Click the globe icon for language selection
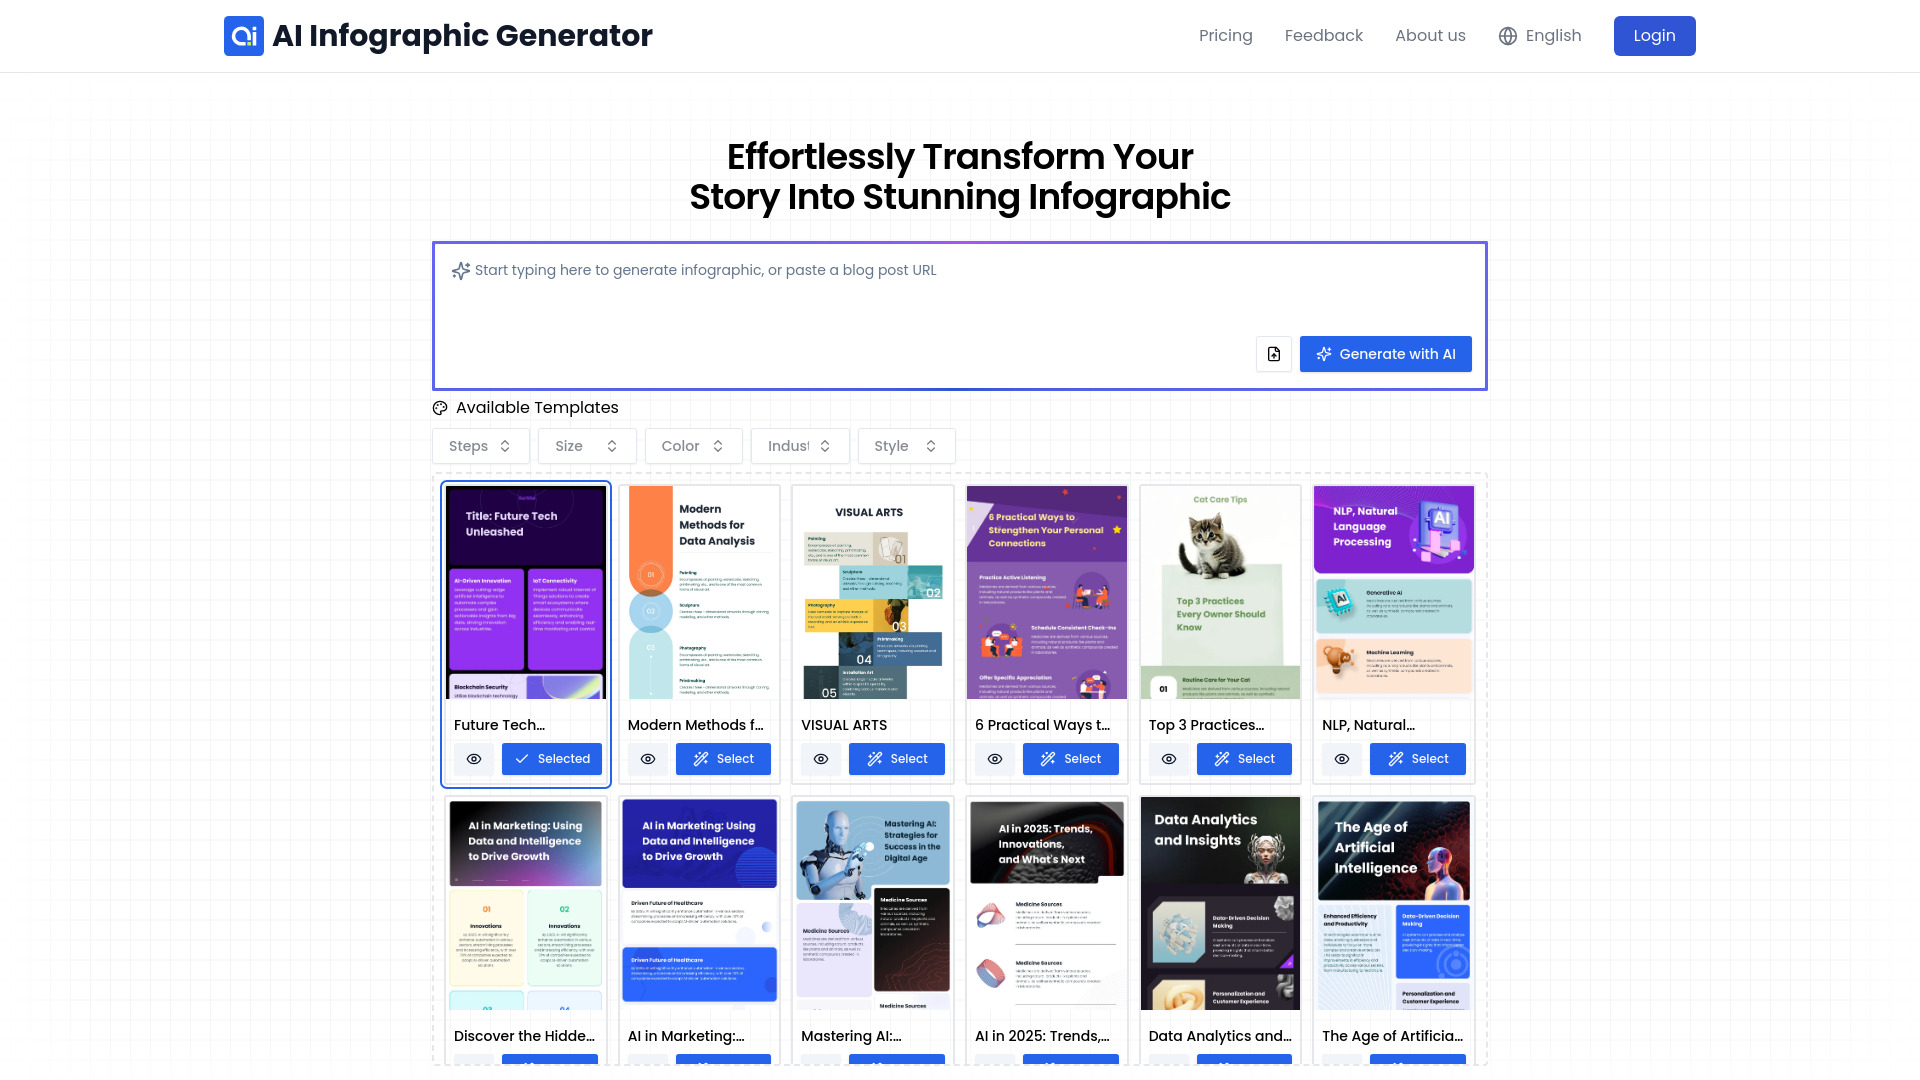Viewport: 1920px width, 1080px height. (1509, 36)
